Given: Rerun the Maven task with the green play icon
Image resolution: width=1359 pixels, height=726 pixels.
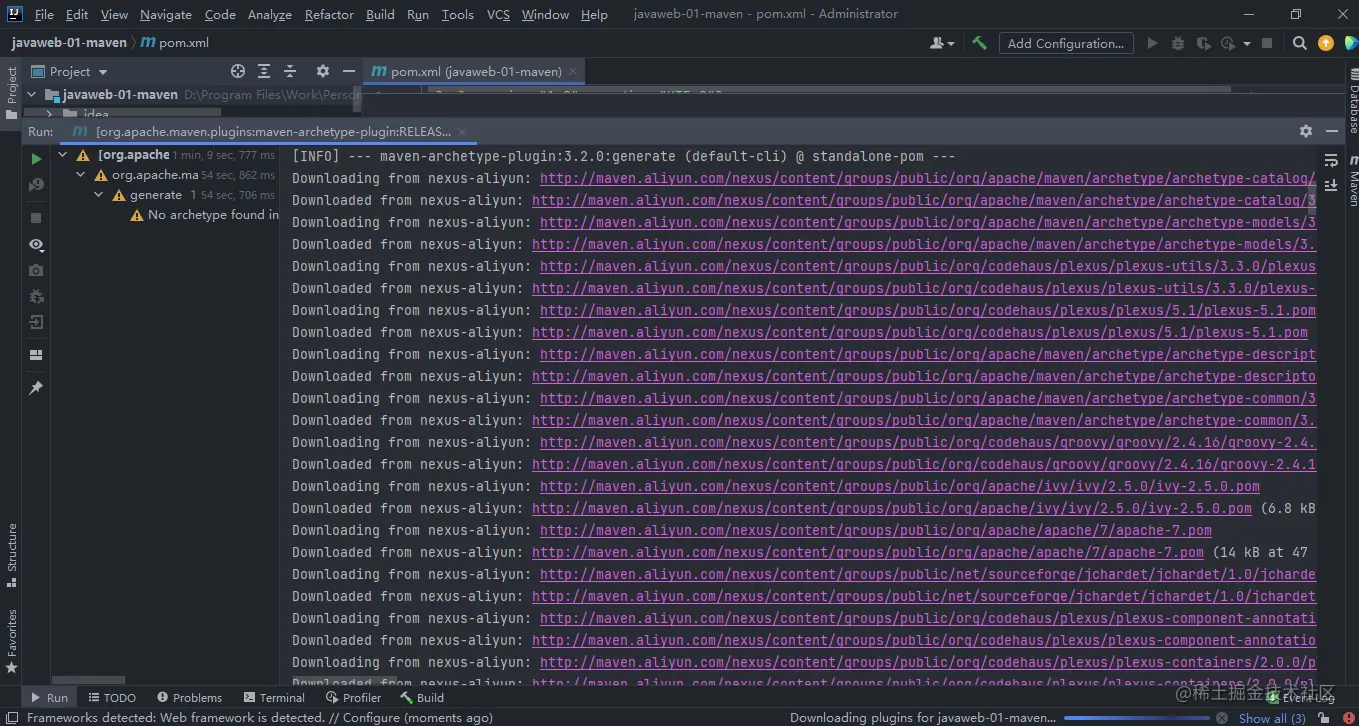Looking at the screenshot, I should point(36,159).
